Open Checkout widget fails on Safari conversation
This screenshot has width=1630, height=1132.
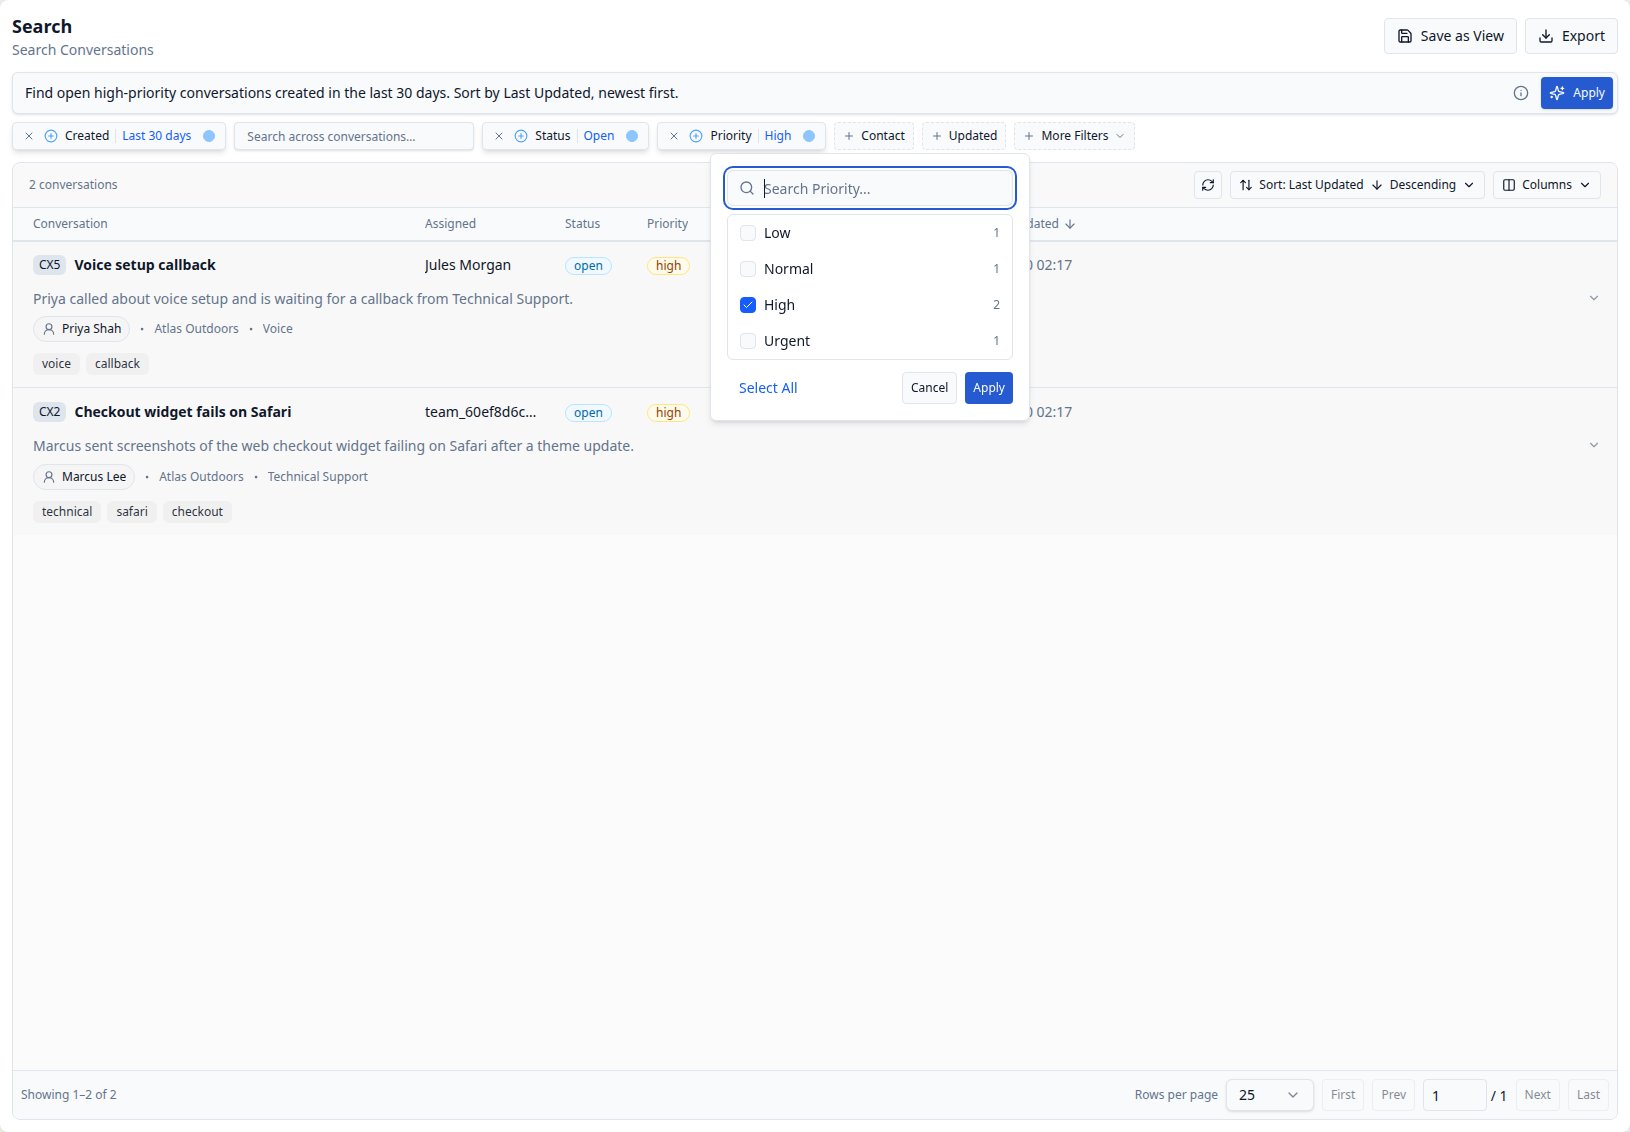coord(183,412)
